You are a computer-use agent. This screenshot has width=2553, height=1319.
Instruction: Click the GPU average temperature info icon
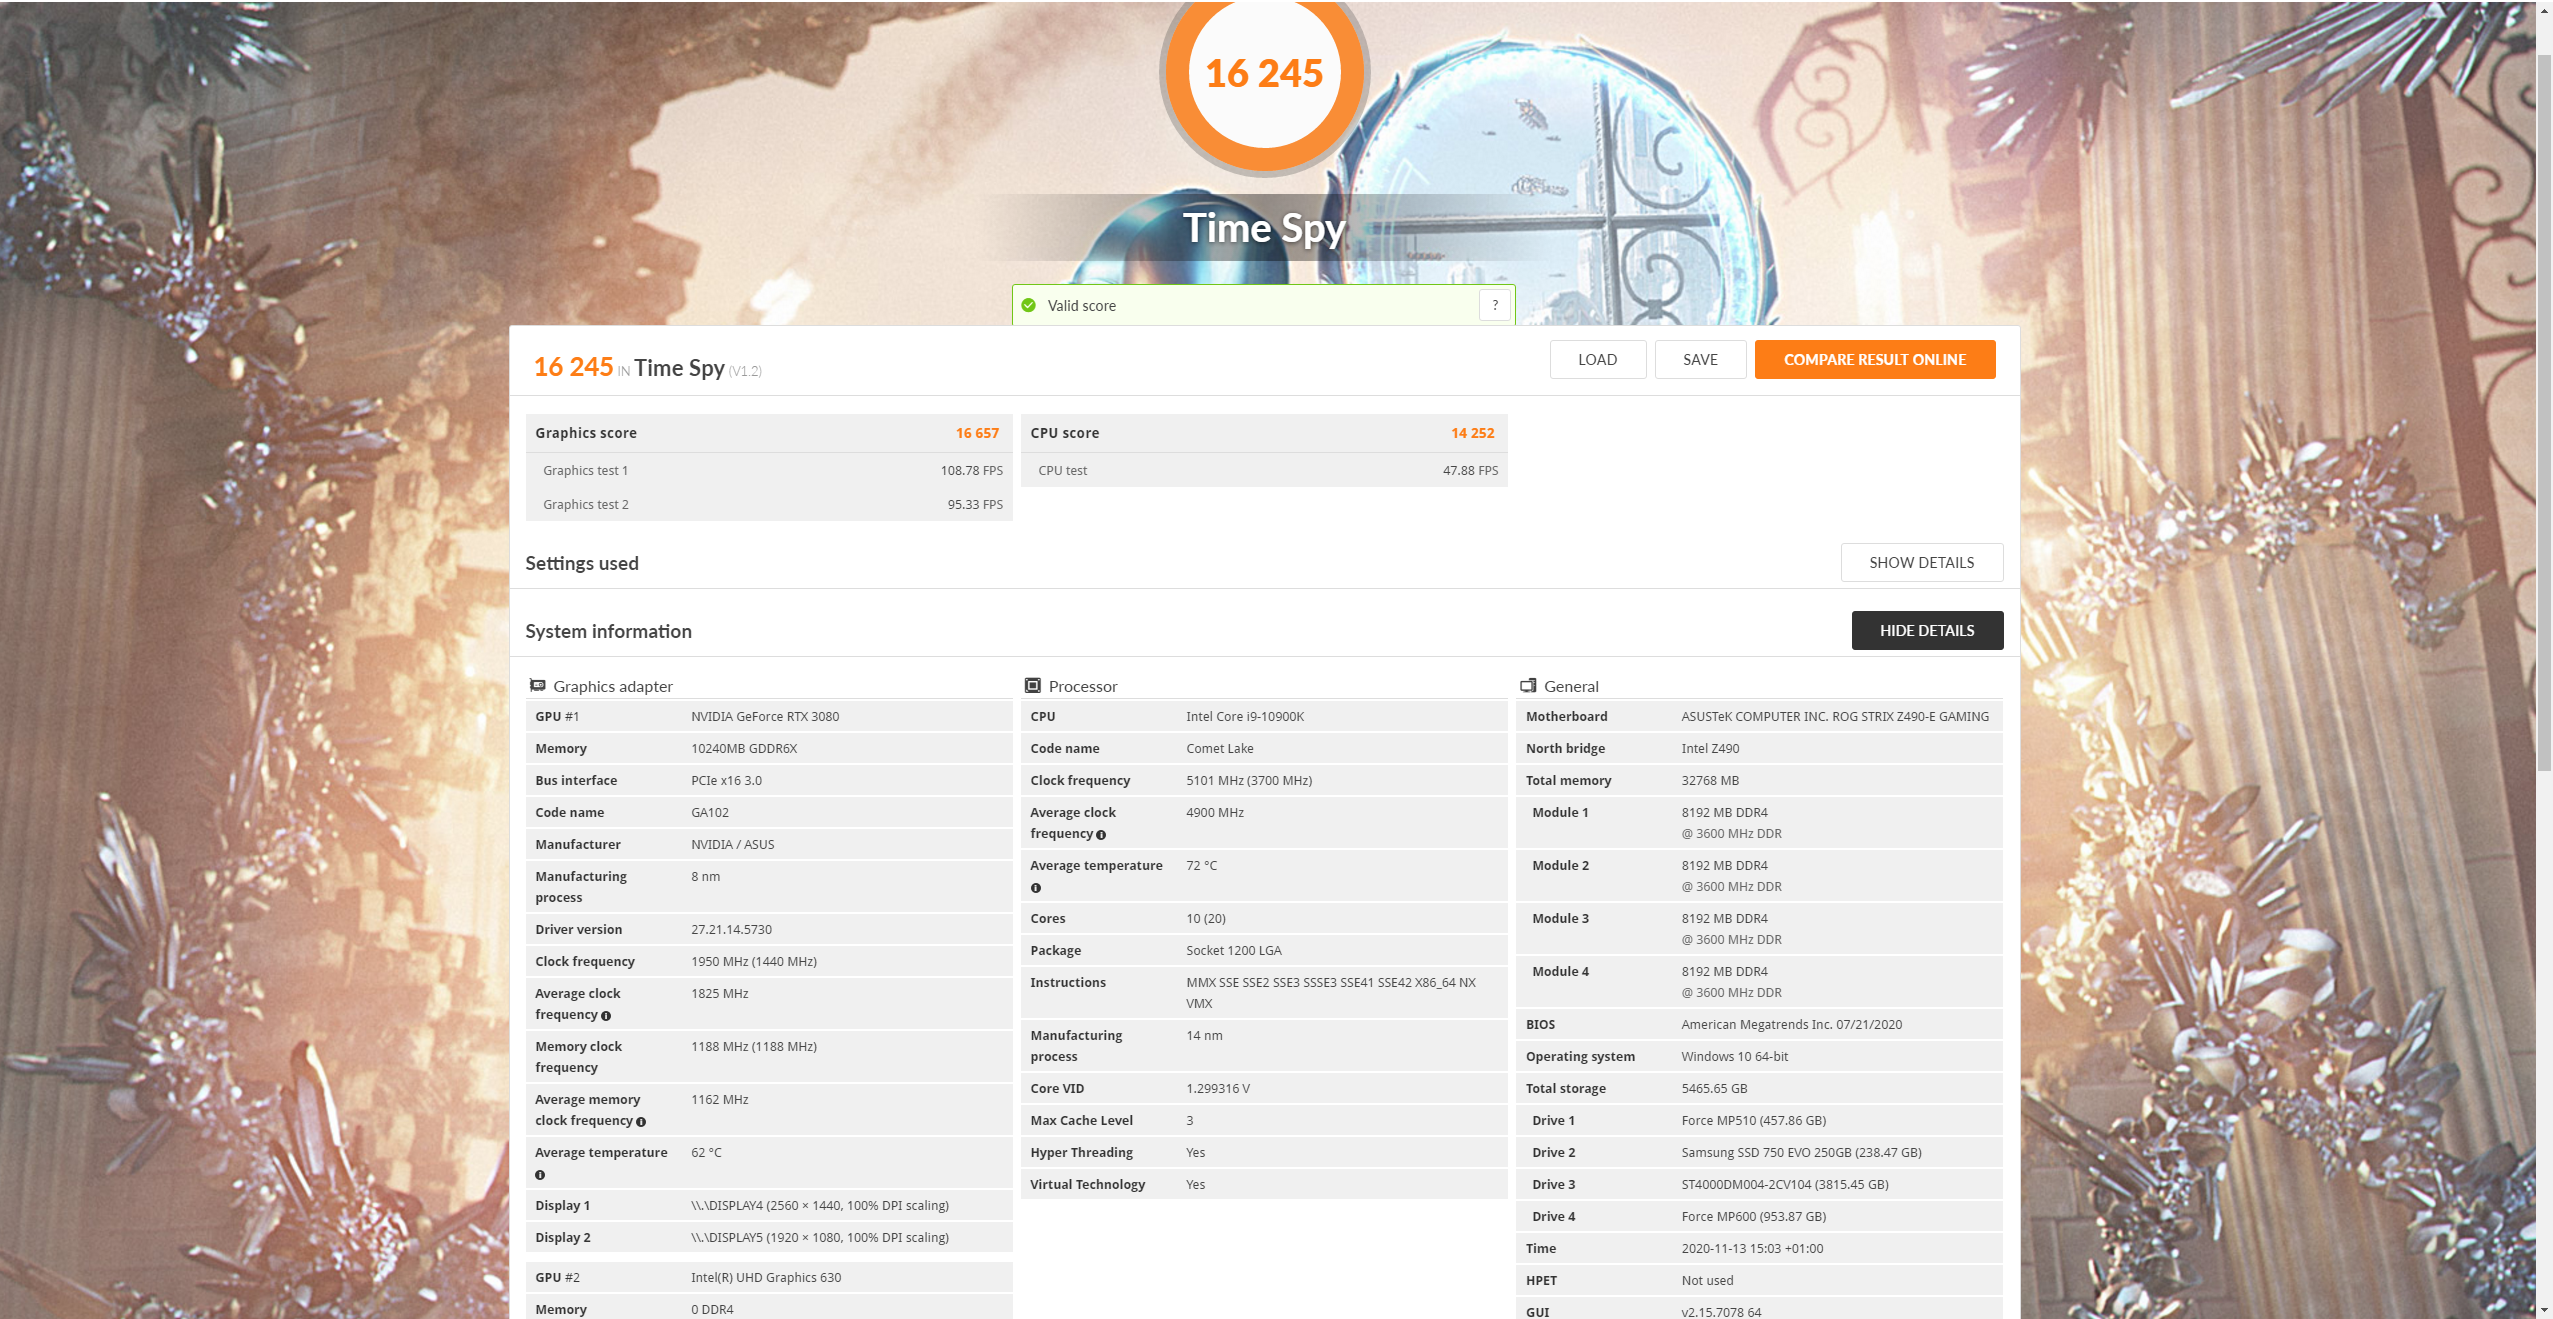click(x=540, y=1175)
